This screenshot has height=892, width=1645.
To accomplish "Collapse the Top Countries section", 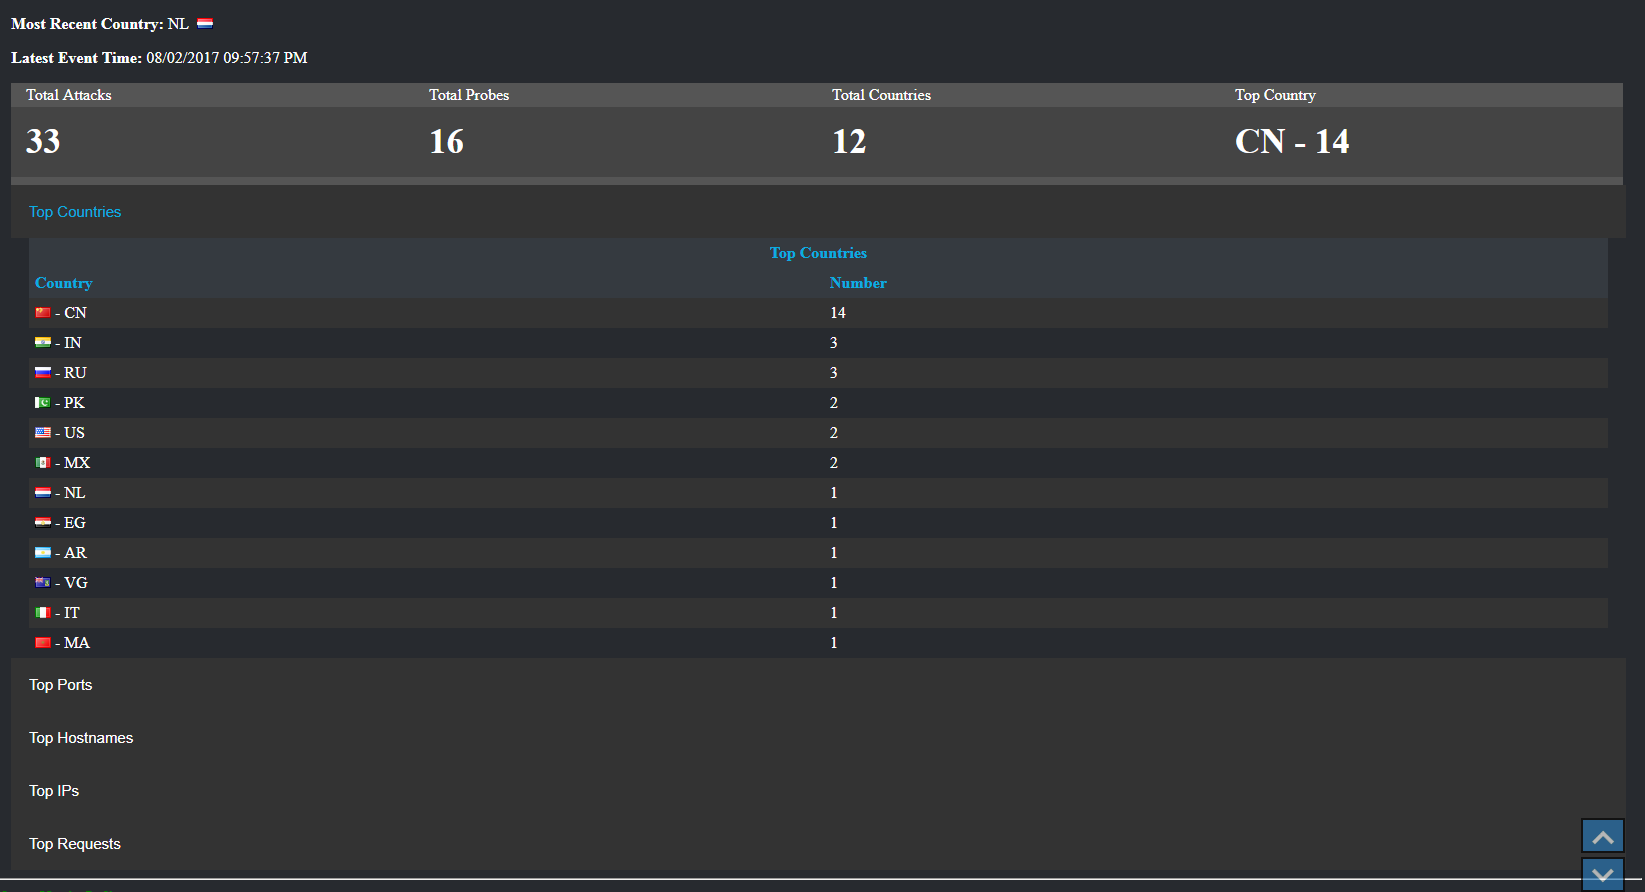I will coord(75,212).
